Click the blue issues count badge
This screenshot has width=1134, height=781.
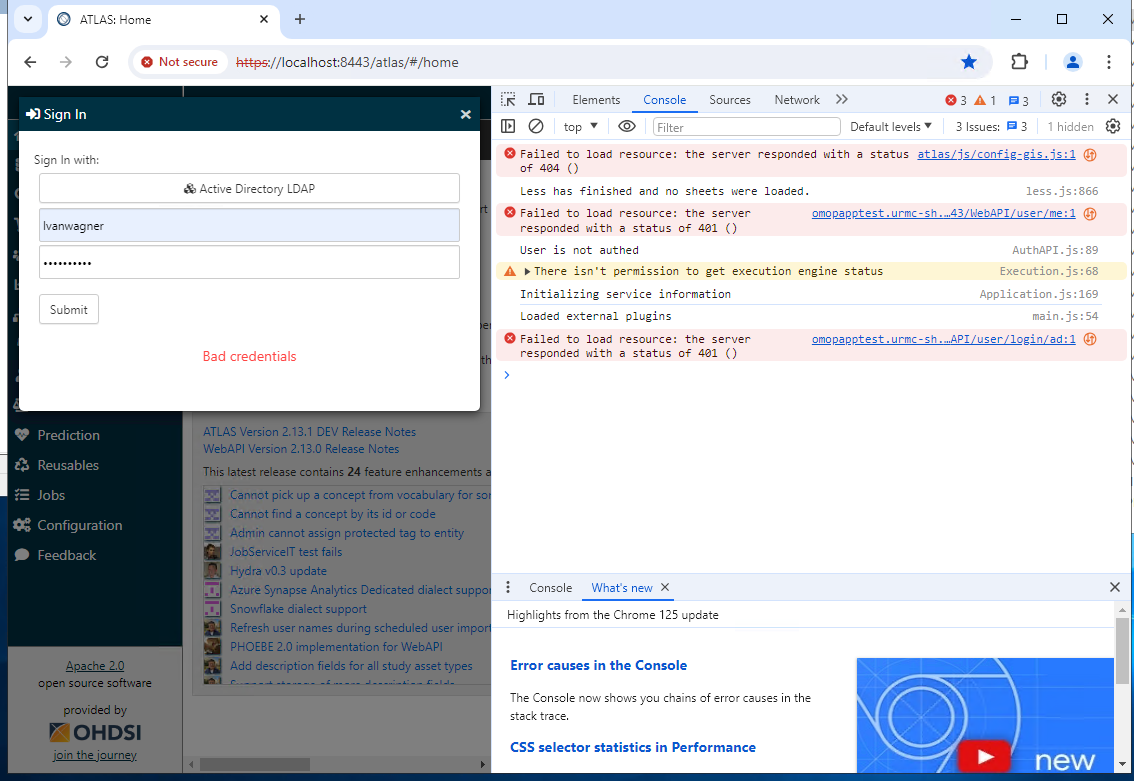1018,101
